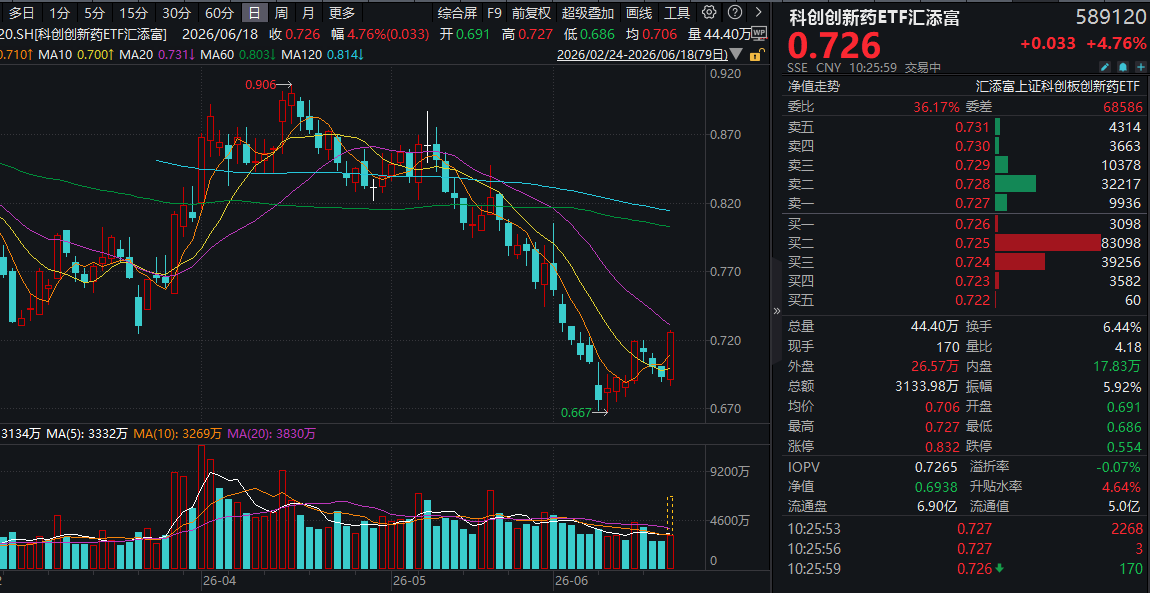The image size is (1150, 593).
Task: Click 科创创新药ETF汇添富 title name
Action: [x=874, y=18]
